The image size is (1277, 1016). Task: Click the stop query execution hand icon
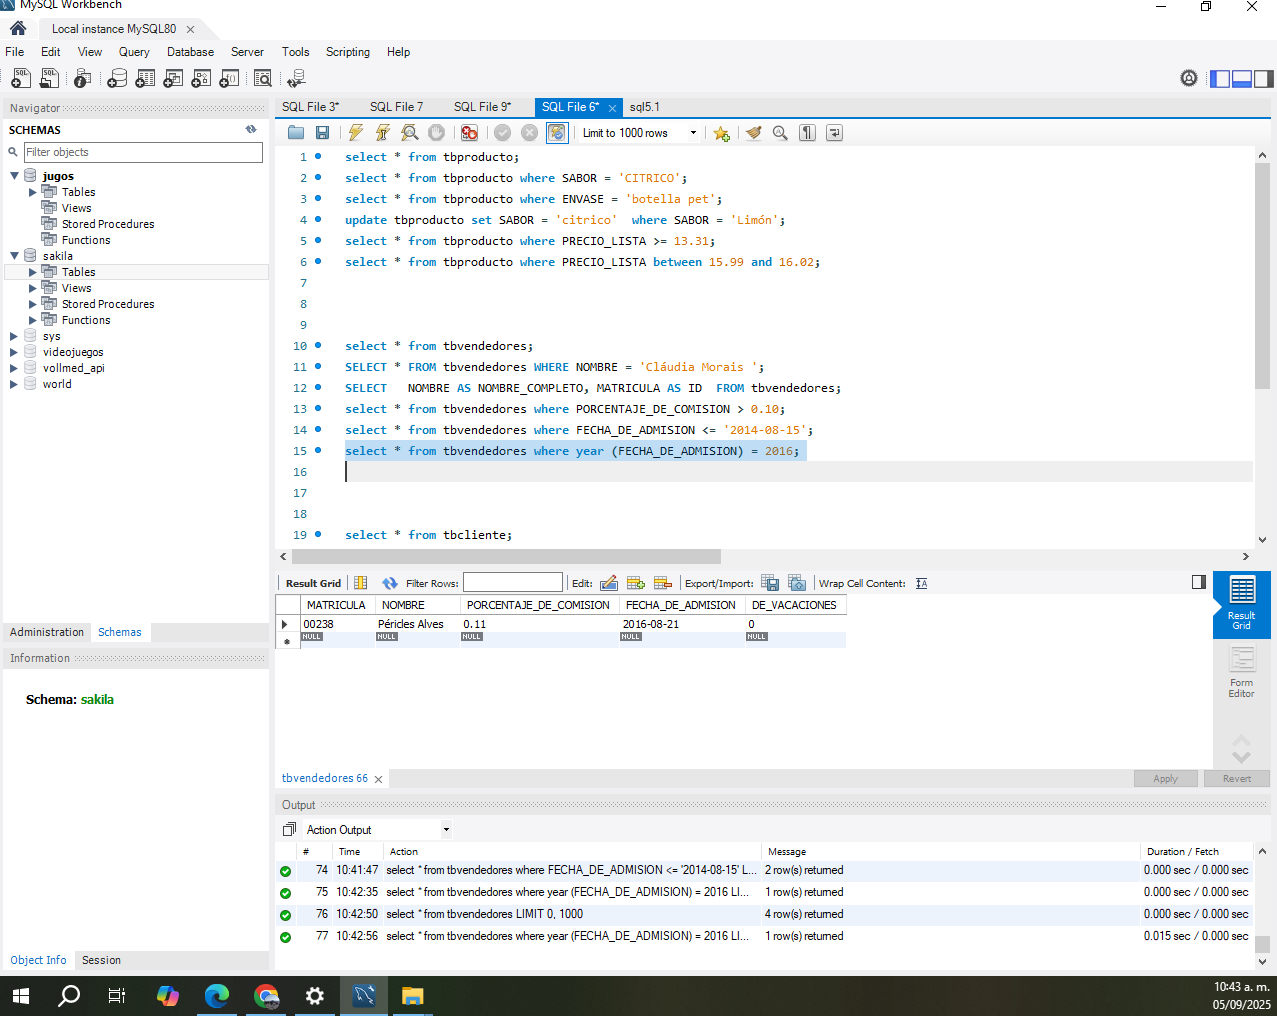point(436,133)
